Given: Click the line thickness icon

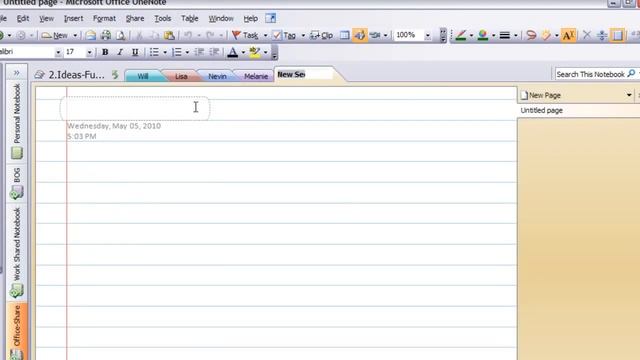Looking at the screenshot, I should pos(505,36).
